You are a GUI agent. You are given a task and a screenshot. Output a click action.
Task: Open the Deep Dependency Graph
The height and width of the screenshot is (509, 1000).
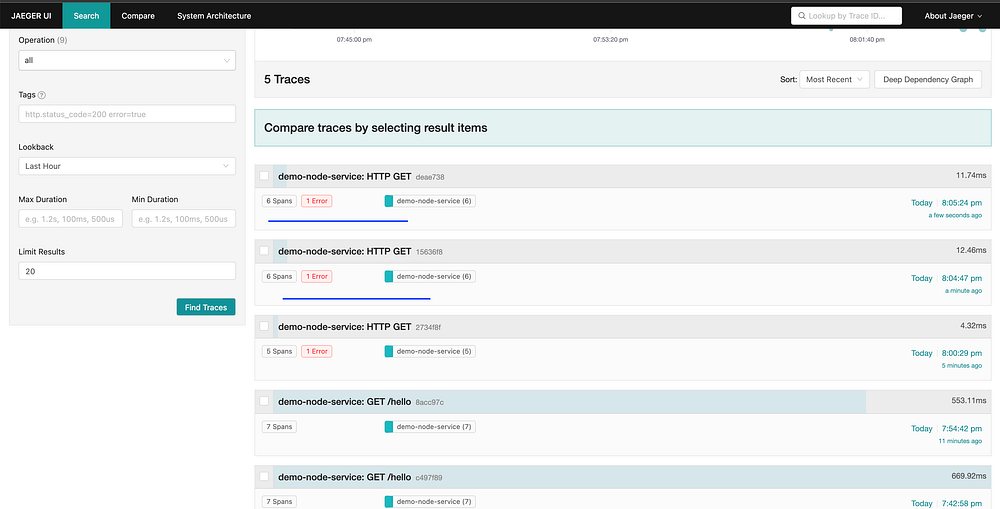[x=928, y=80]
